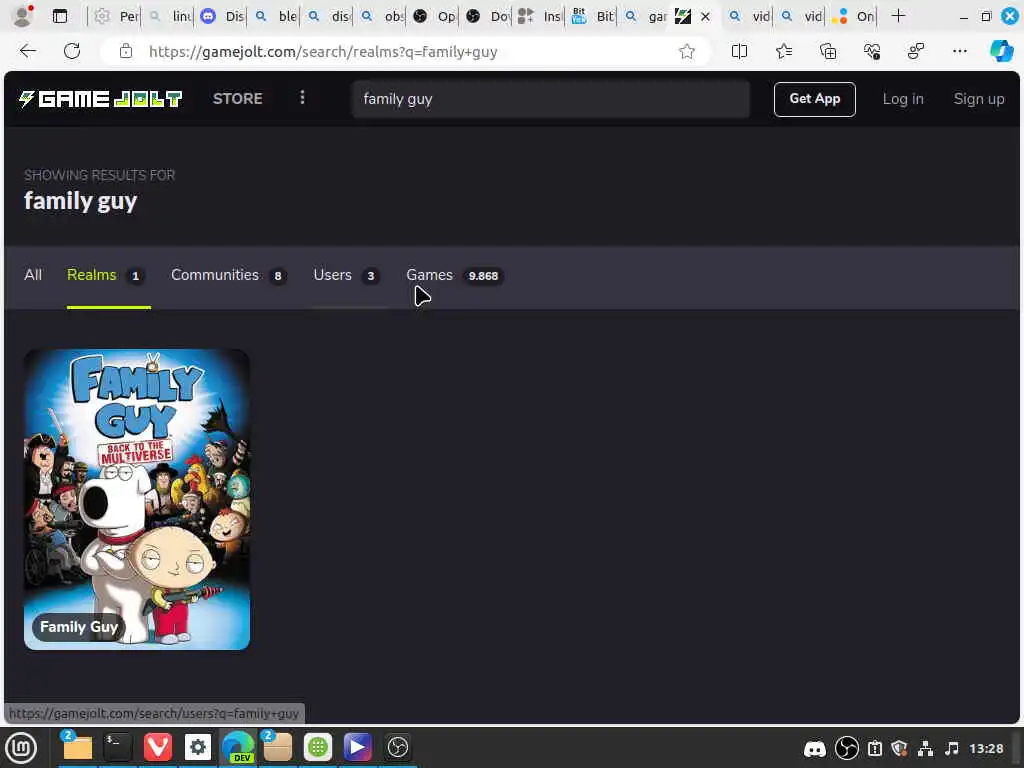
Task: Click the Log in link
Action: pyautogui.click(x=903, y=99)
